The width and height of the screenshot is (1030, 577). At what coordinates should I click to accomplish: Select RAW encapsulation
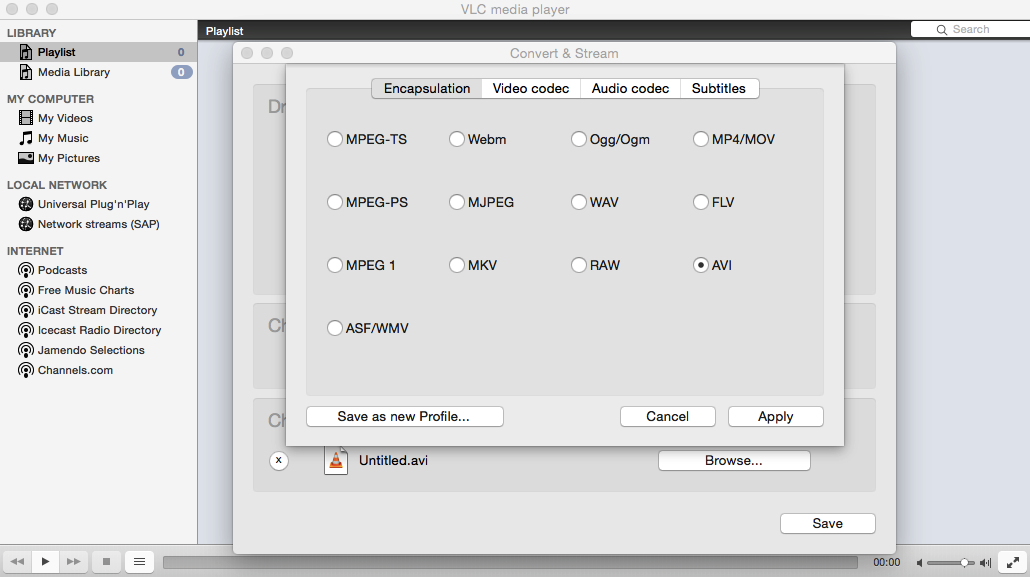pyautogui.click(x=595, y=265)
